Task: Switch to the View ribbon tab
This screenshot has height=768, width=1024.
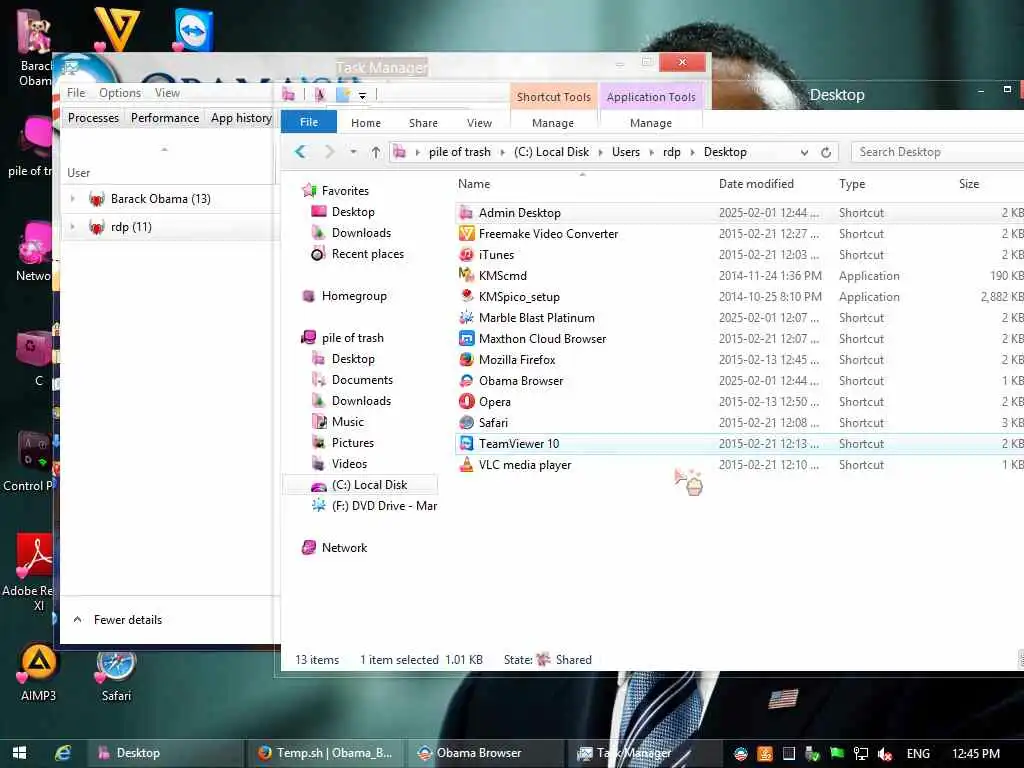Action: coord(479,123)
